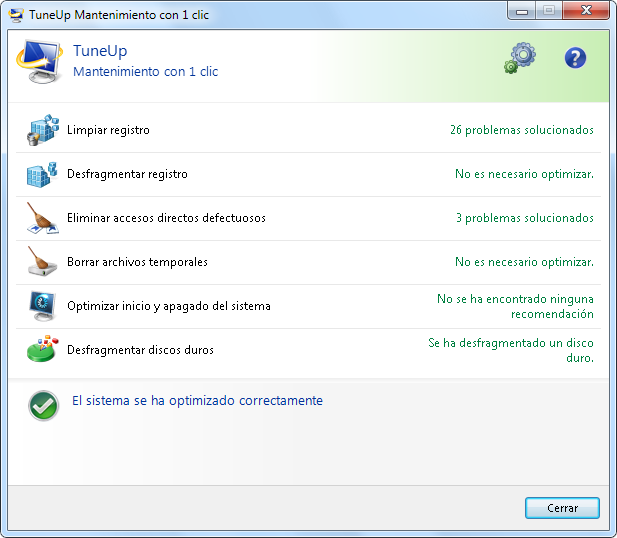
Task: Select the 'Desfragmentar discos duros' label
Action: [140, 350]
